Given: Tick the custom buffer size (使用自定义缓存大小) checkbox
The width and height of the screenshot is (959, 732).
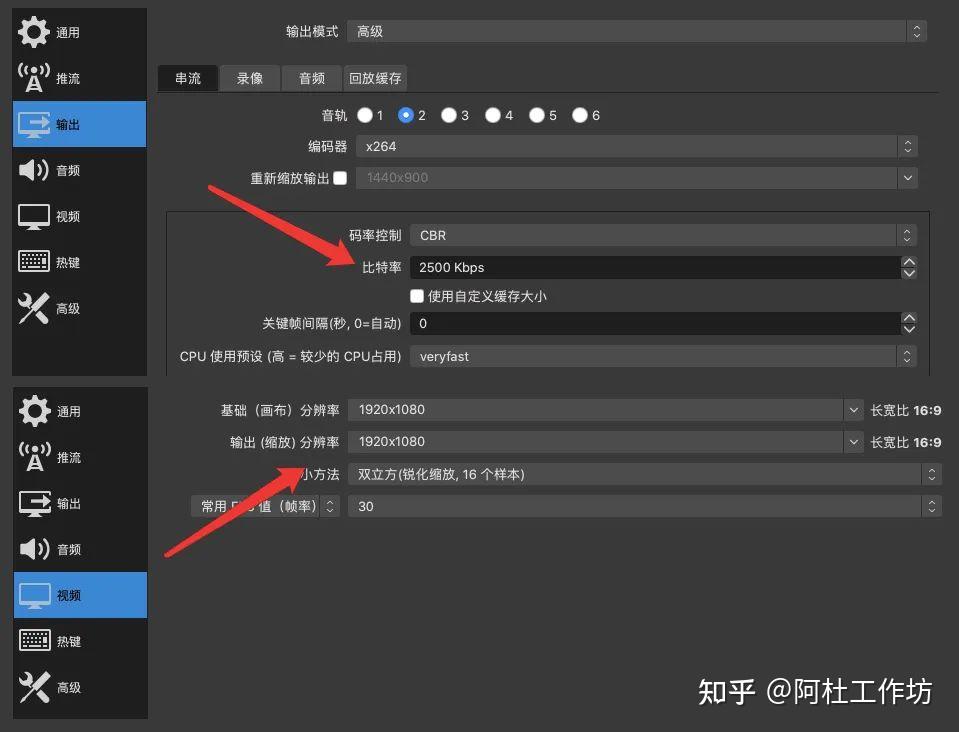Looking at the screenshot, I should point(417,296).
